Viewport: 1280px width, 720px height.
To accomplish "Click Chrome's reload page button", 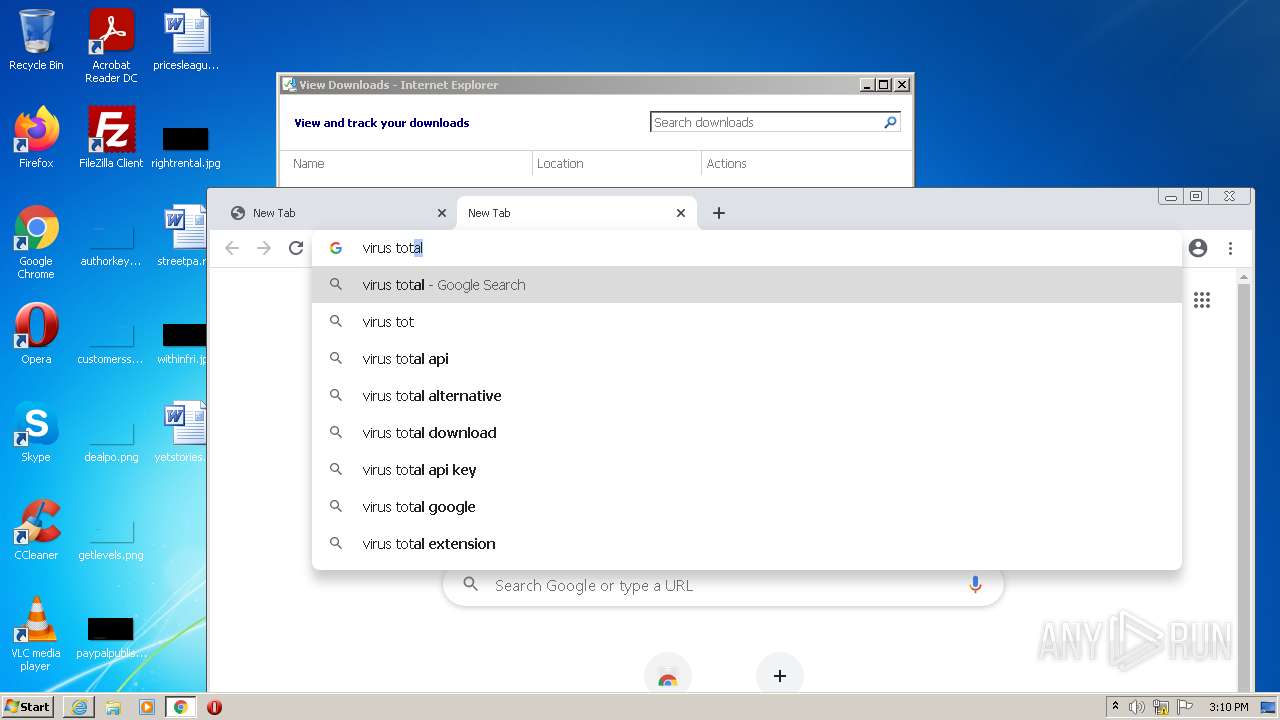I will [x=296, y=248].
